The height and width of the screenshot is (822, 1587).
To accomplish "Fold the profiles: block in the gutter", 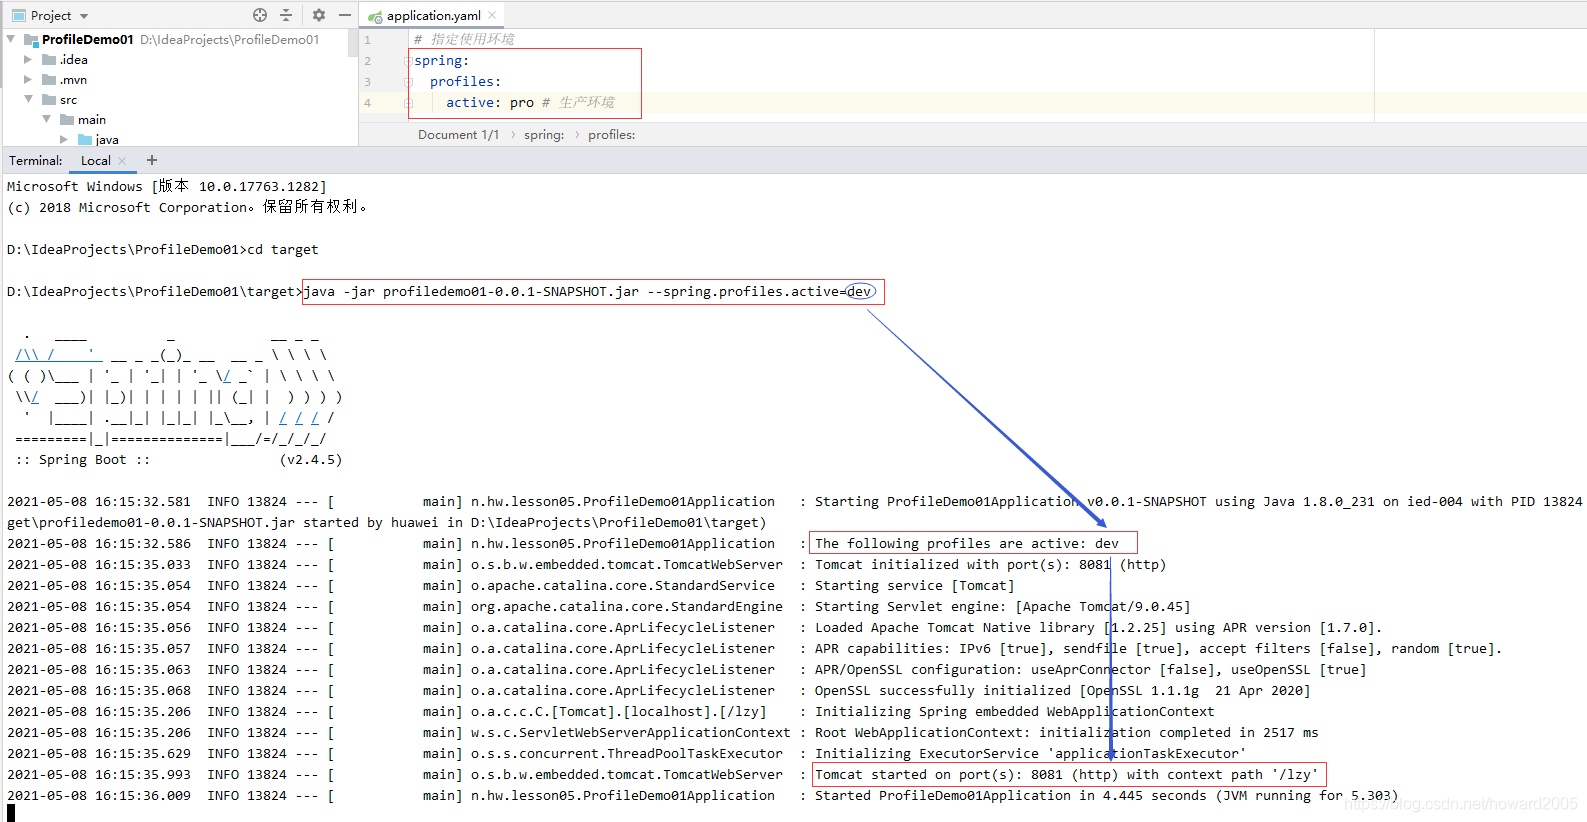I will (x=408, y=81).
